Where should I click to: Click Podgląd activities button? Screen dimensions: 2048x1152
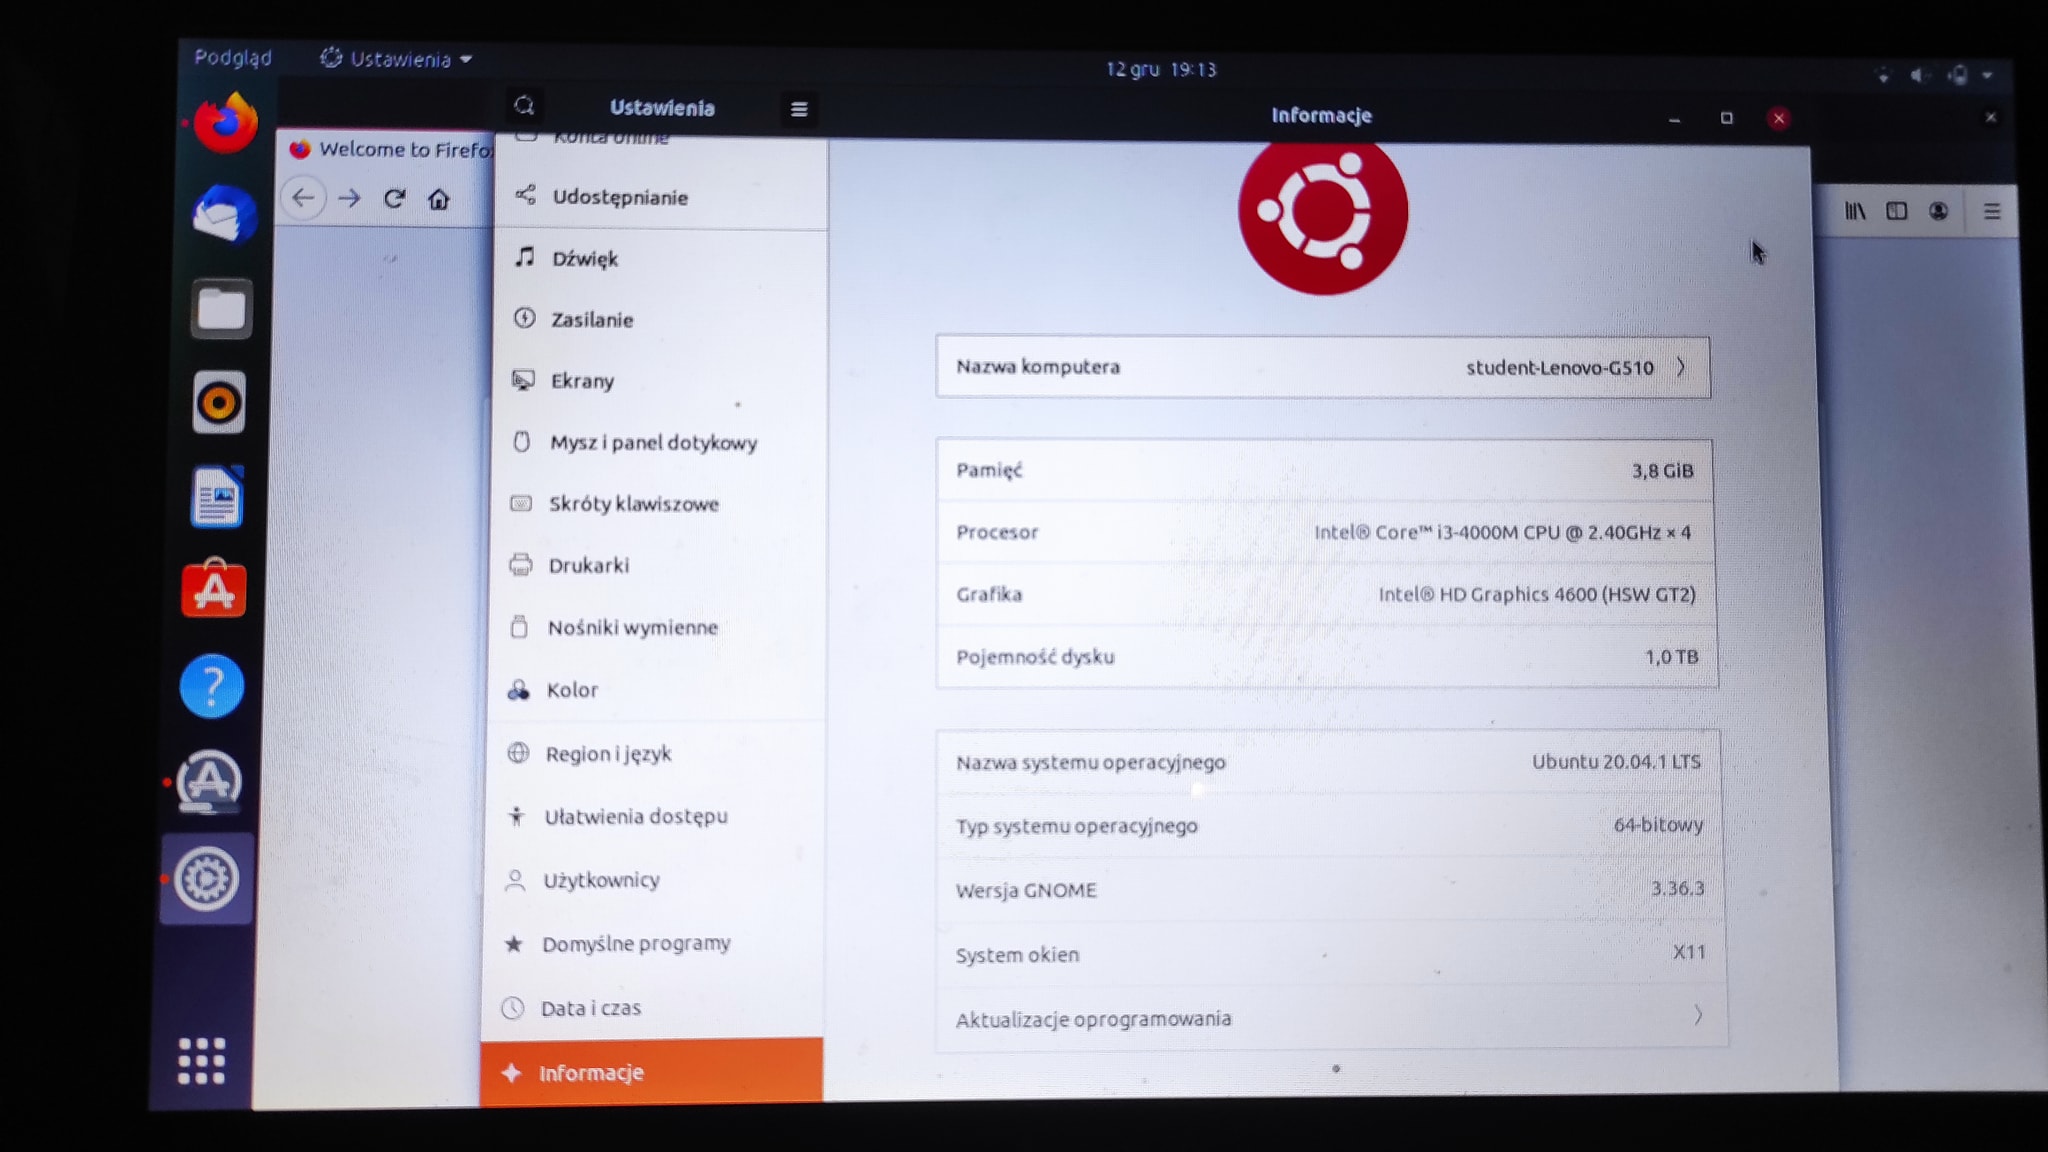233,57
